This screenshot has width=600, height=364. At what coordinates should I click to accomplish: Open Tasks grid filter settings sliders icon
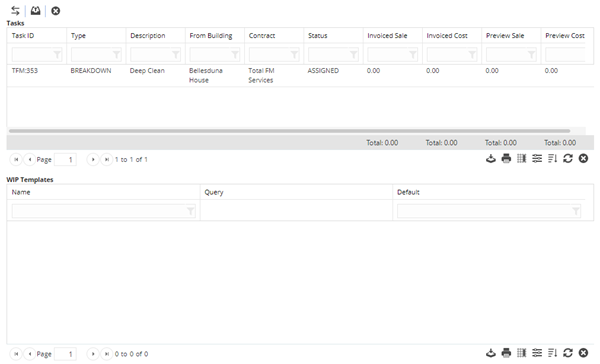coord(537,158)
